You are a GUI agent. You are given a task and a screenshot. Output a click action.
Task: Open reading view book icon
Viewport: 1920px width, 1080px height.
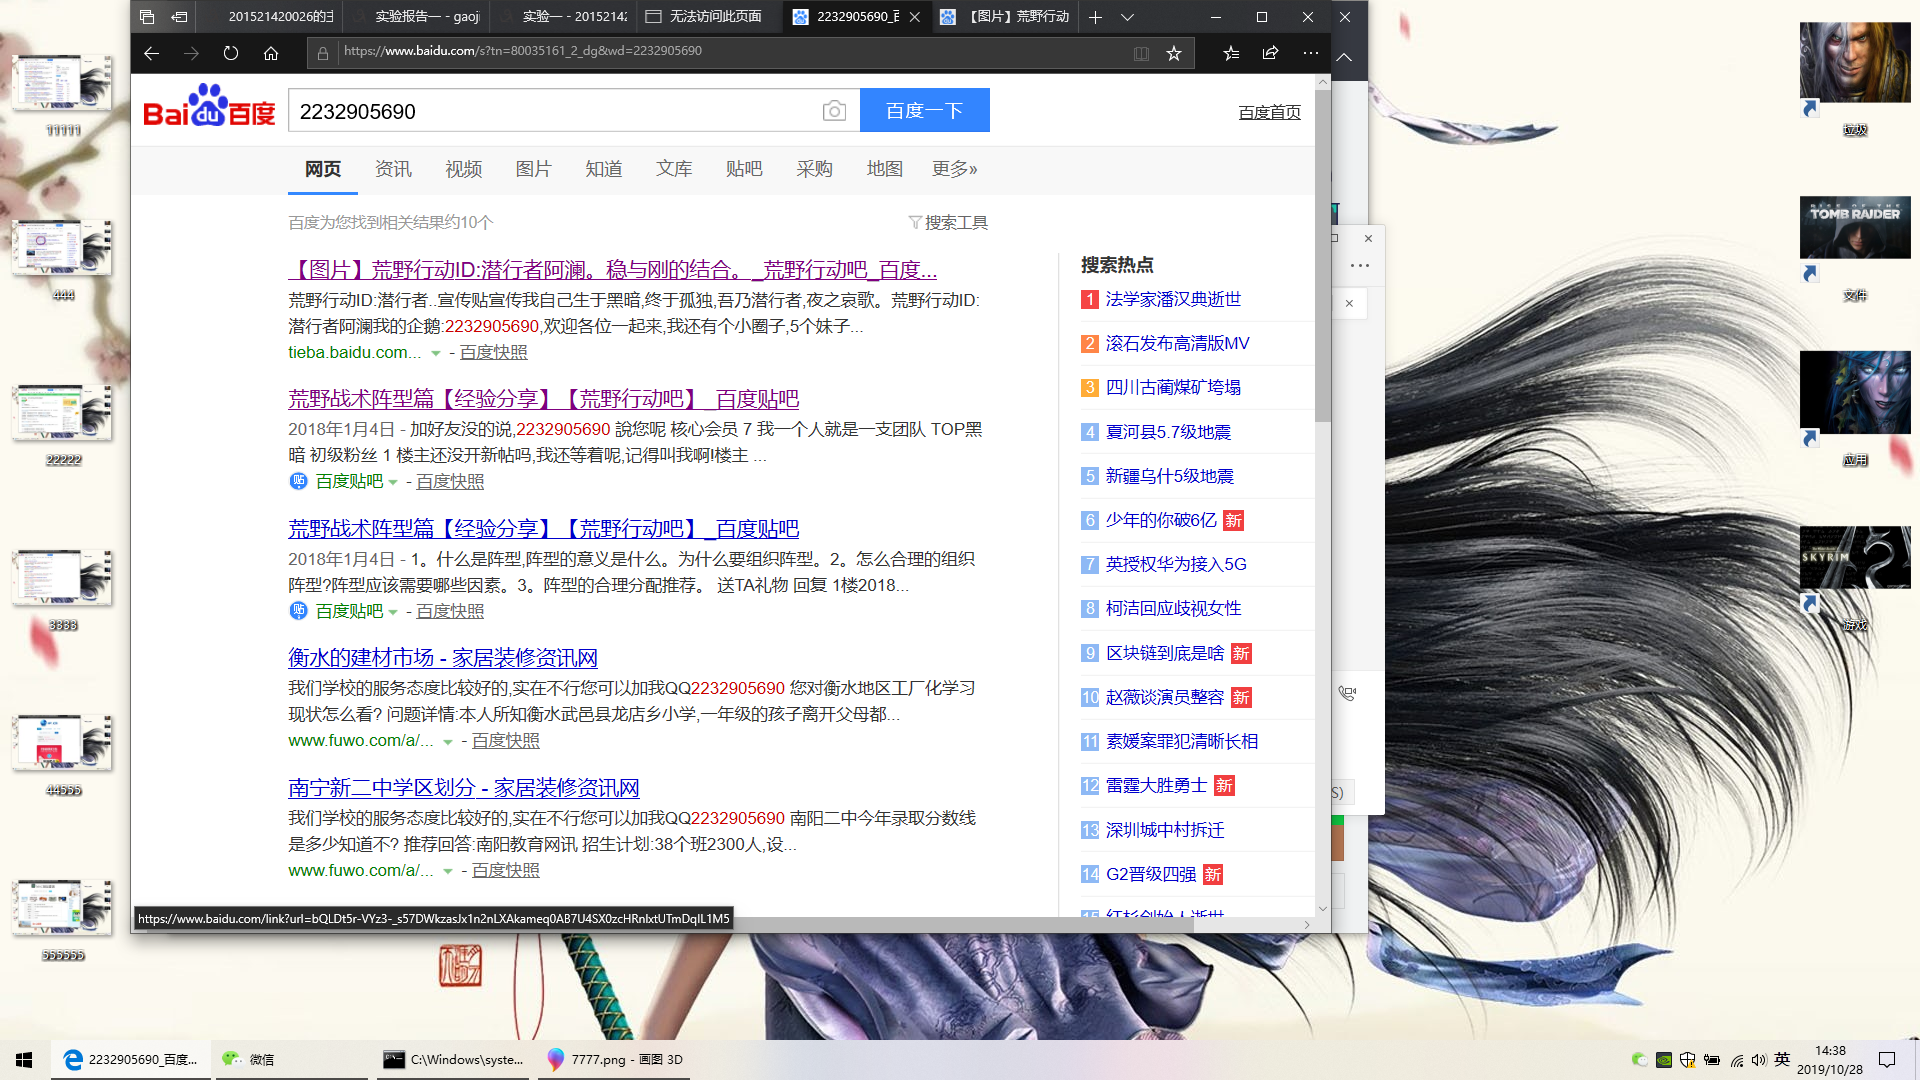click(x=1141, y=53)
